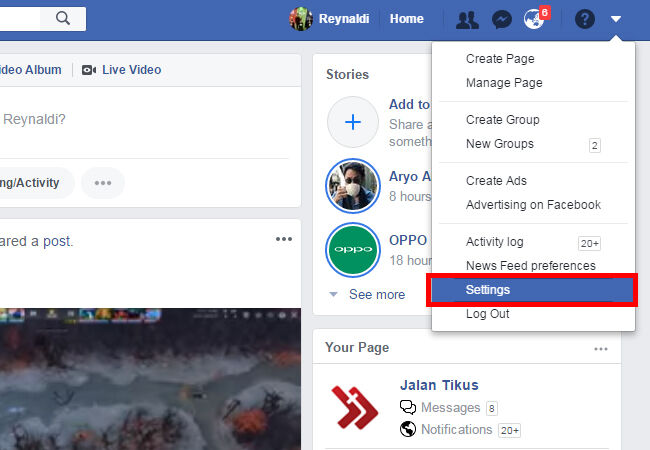Select Manage Page menu item
Viewport: 650px width, 450px height.
point(533,83)
